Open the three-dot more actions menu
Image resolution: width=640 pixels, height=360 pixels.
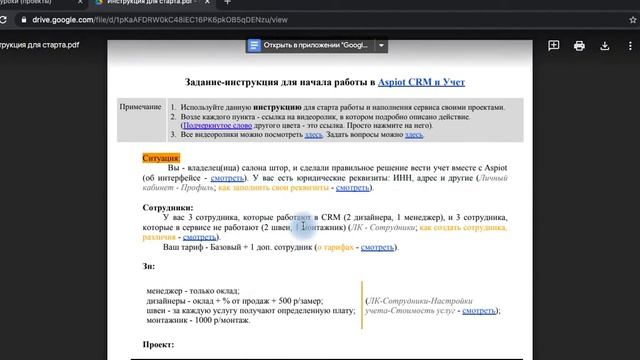click(x=630, y=46)
